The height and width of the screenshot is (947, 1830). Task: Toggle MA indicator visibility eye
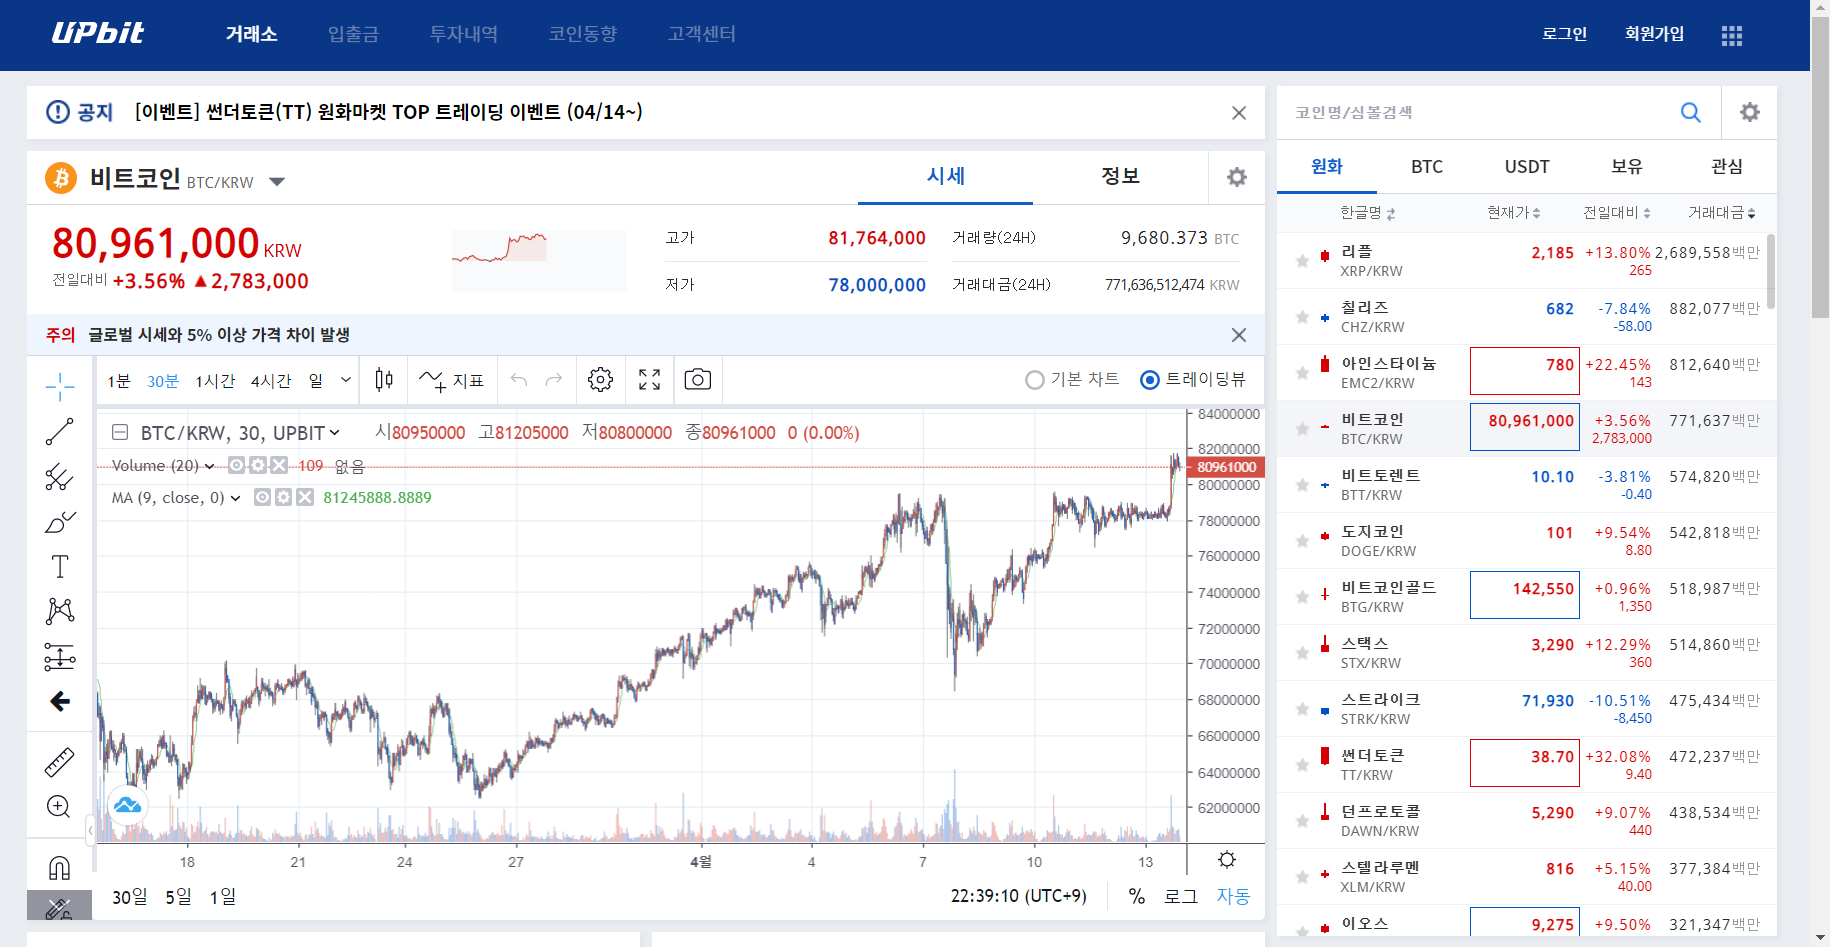click(x=263, y=497)
